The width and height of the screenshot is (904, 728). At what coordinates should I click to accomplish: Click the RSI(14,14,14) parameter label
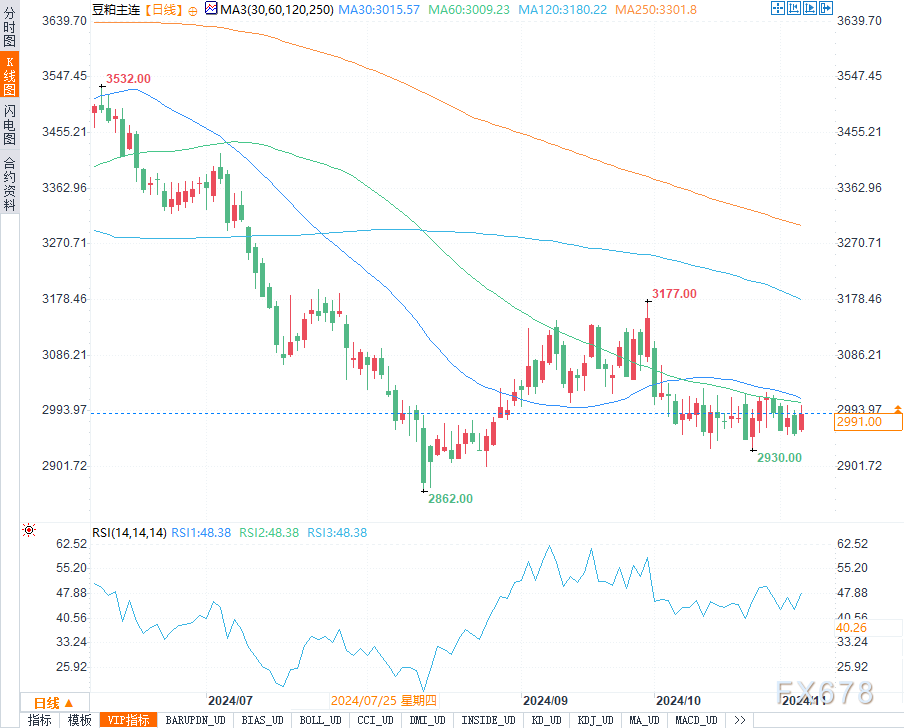pyautogui.click(x=129, y=533)
